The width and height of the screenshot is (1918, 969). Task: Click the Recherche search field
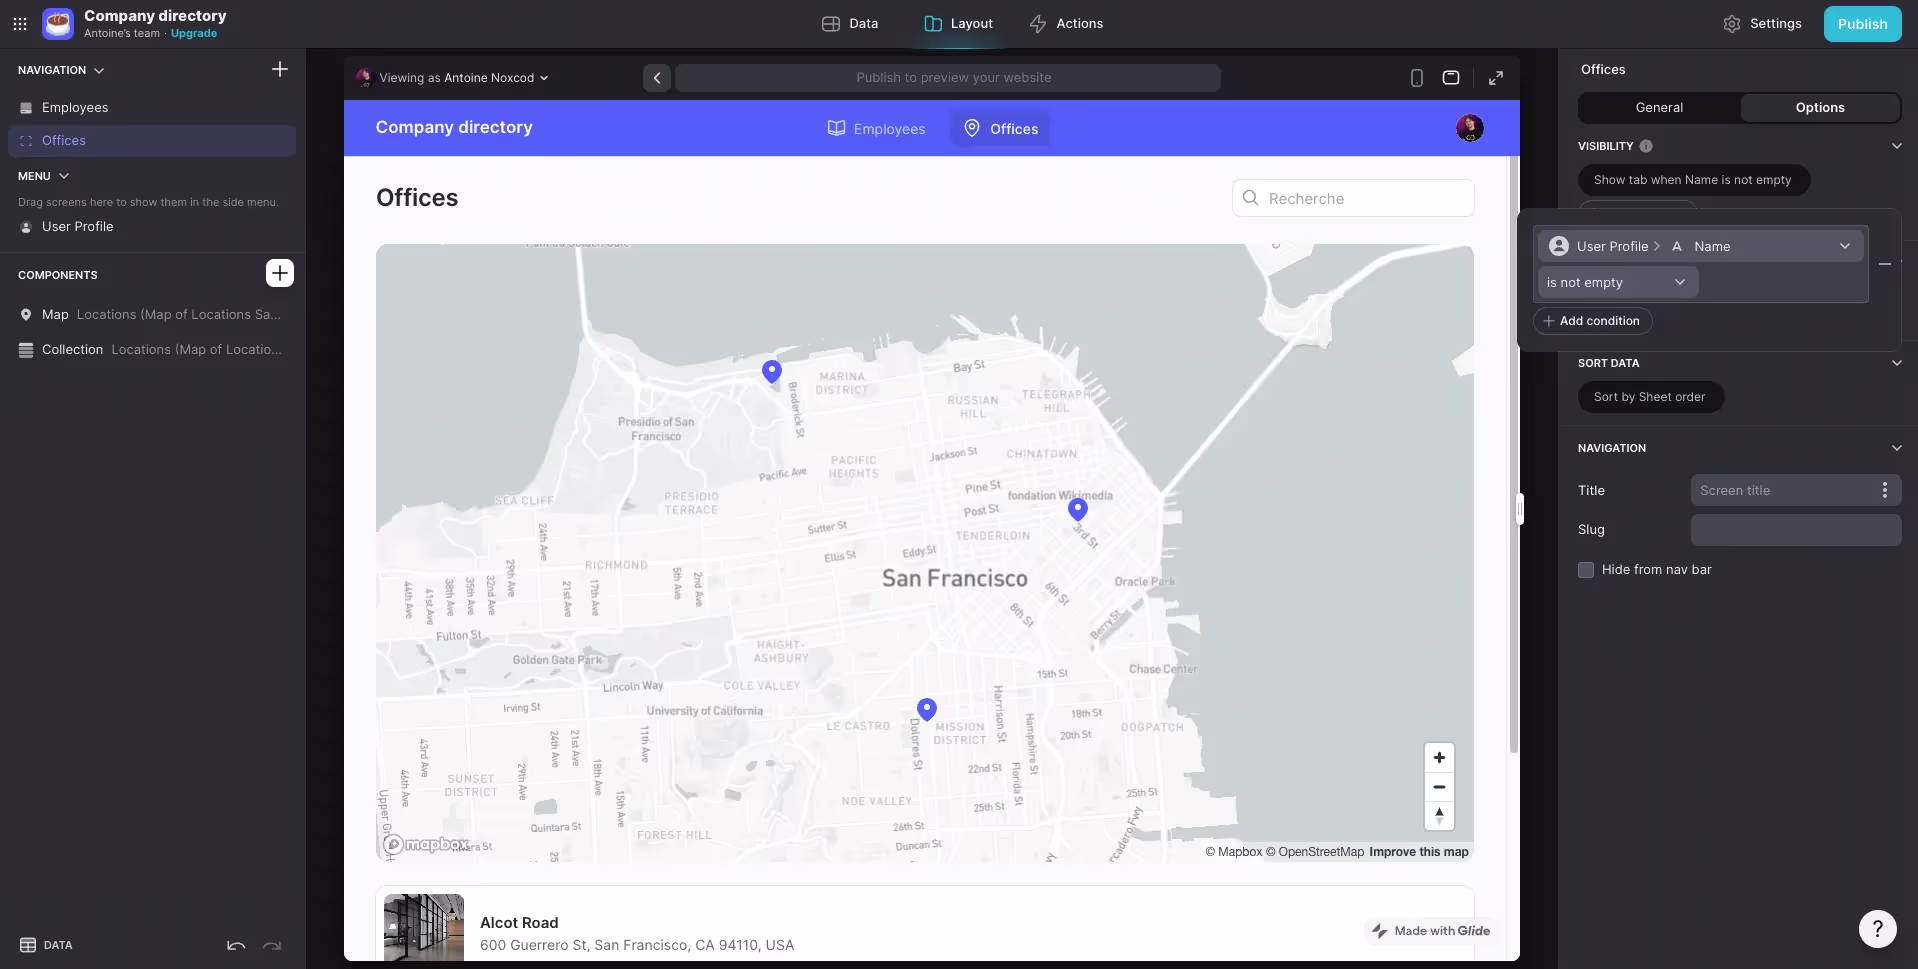click(x=1353, y=199)
